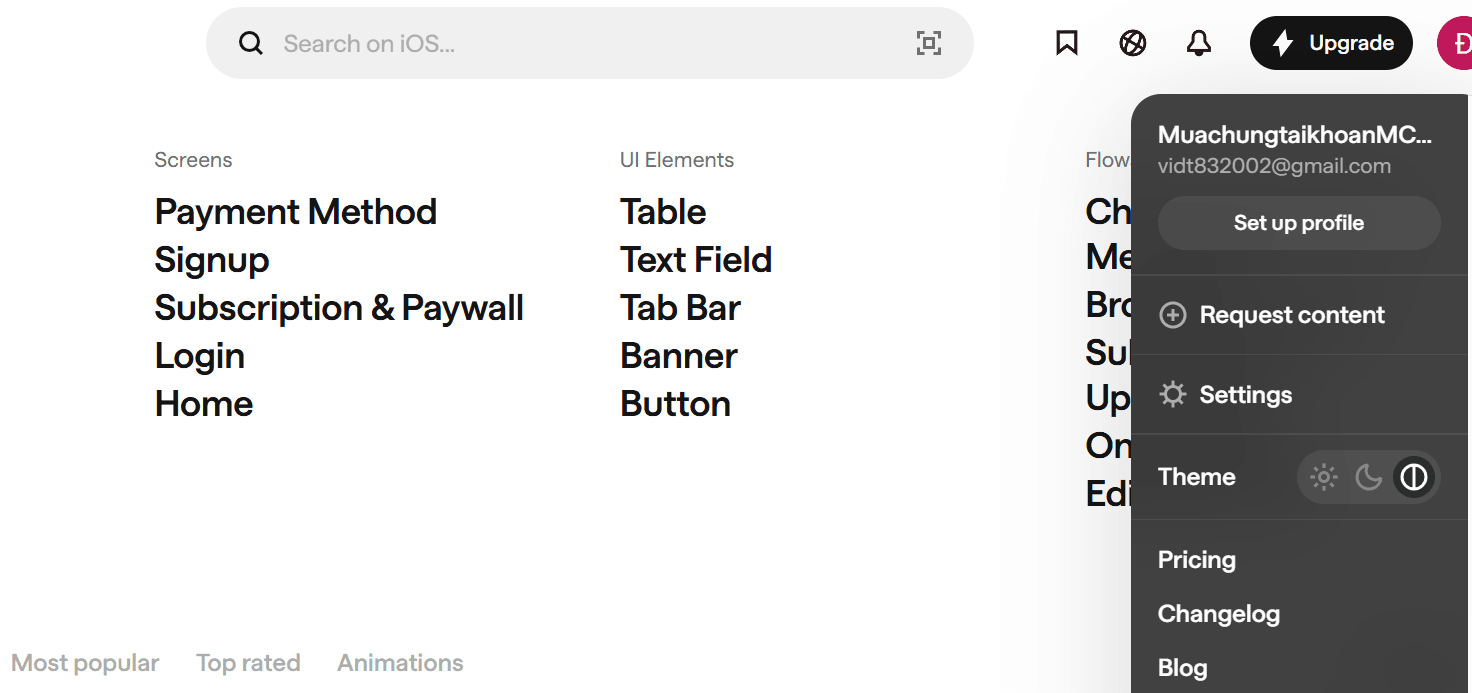Switch theme to dark mode

click(1369, 477)
